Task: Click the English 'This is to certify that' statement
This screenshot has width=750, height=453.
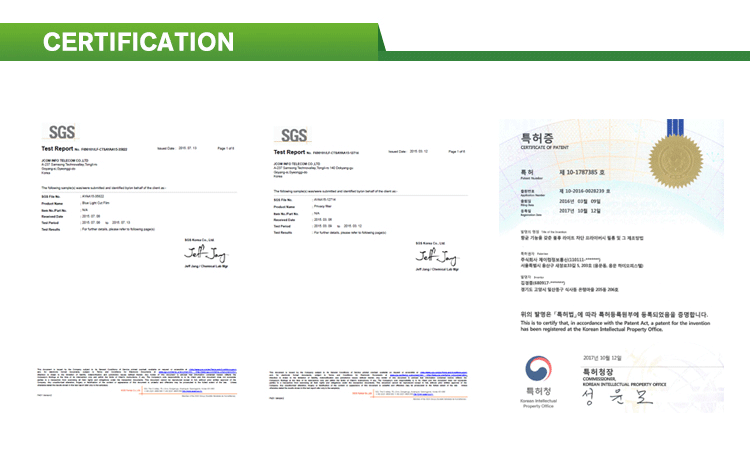Action: pos(615,326)
